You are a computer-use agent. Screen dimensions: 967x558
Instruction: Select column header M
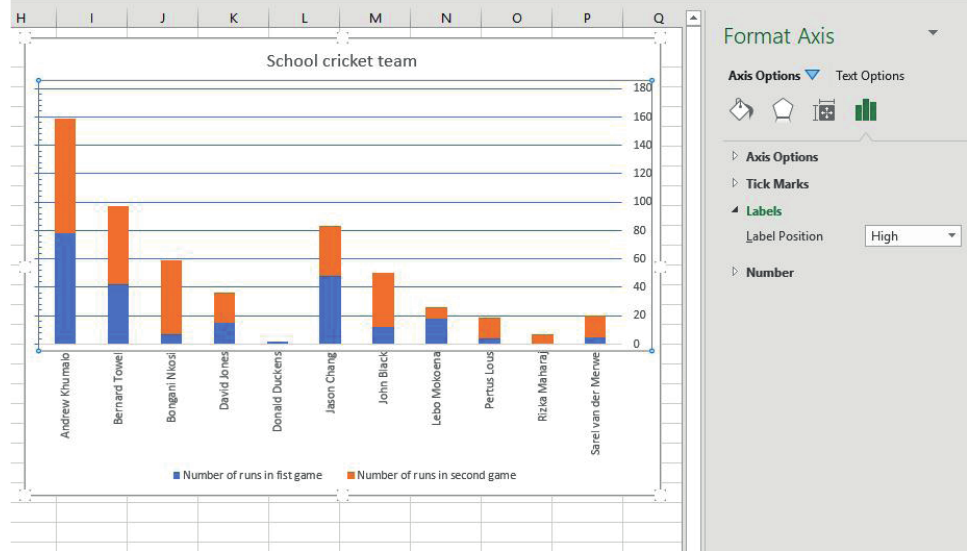click(375, 18)
